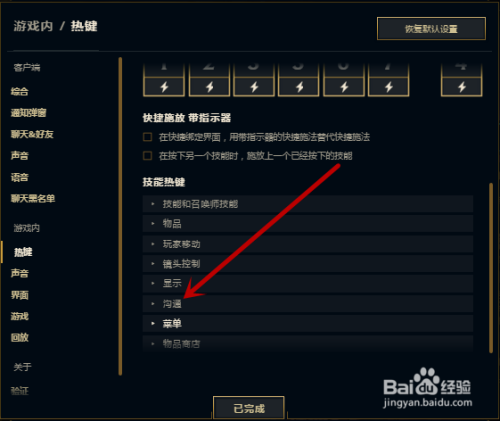Expand the 沟通 hotkey section
The width and height of the screenshot is (500, 421).
[x=308, y=304]
